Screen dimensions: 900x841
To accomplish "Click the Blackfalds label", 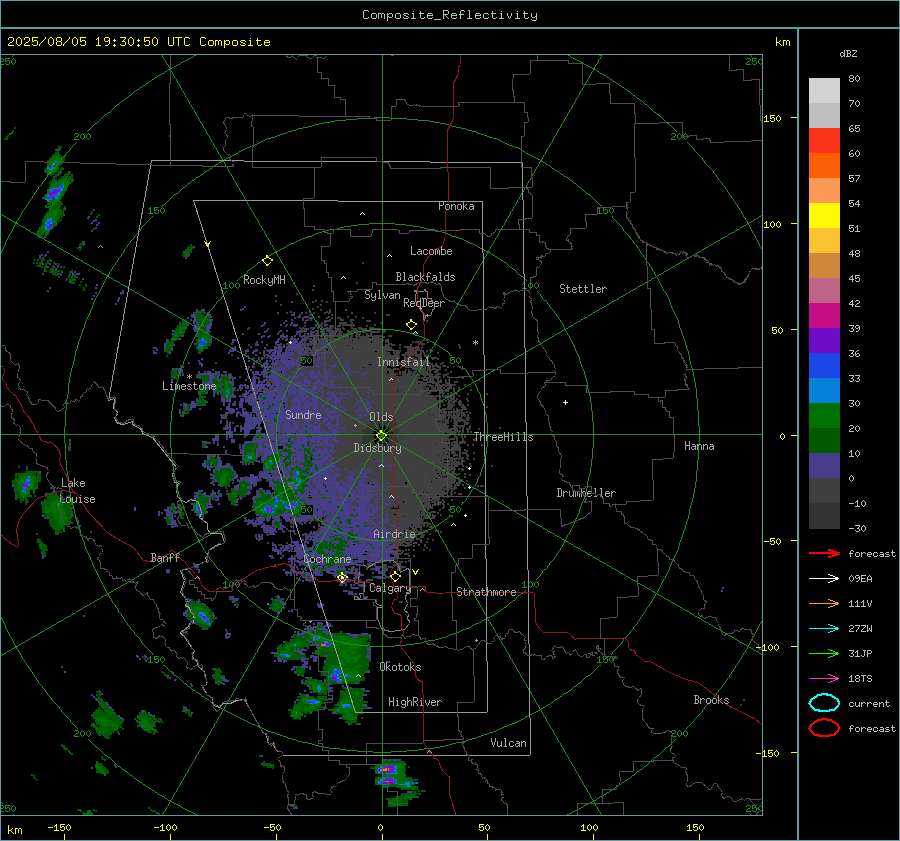I will click(425, 277).
